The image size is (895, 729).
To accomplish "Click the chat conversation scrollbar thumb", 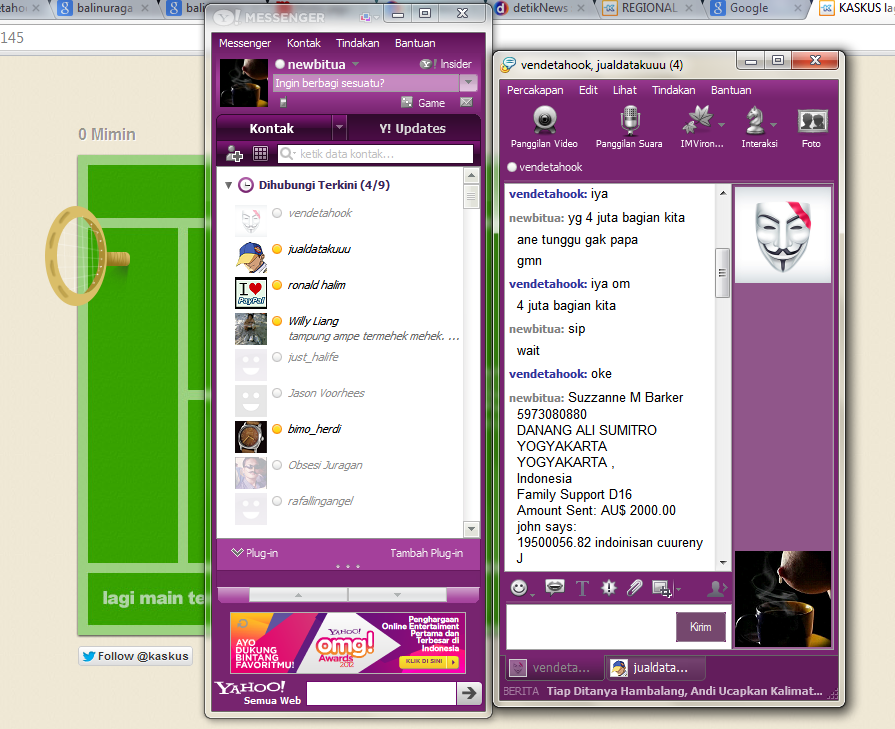I will tap(722, 273).
